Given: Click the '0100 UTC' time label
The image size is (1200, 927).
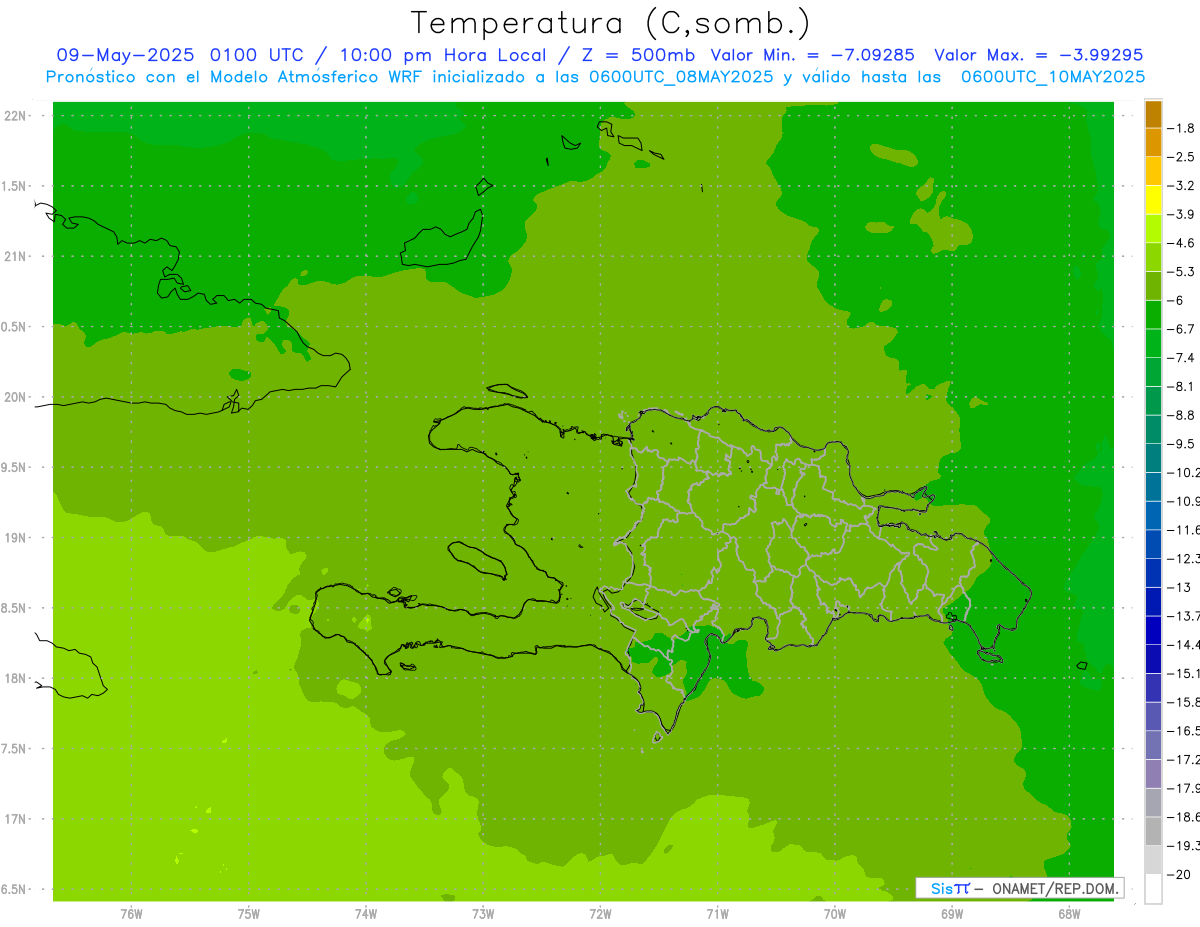Looking at the screenshot, I should click(x=256, y=55).
